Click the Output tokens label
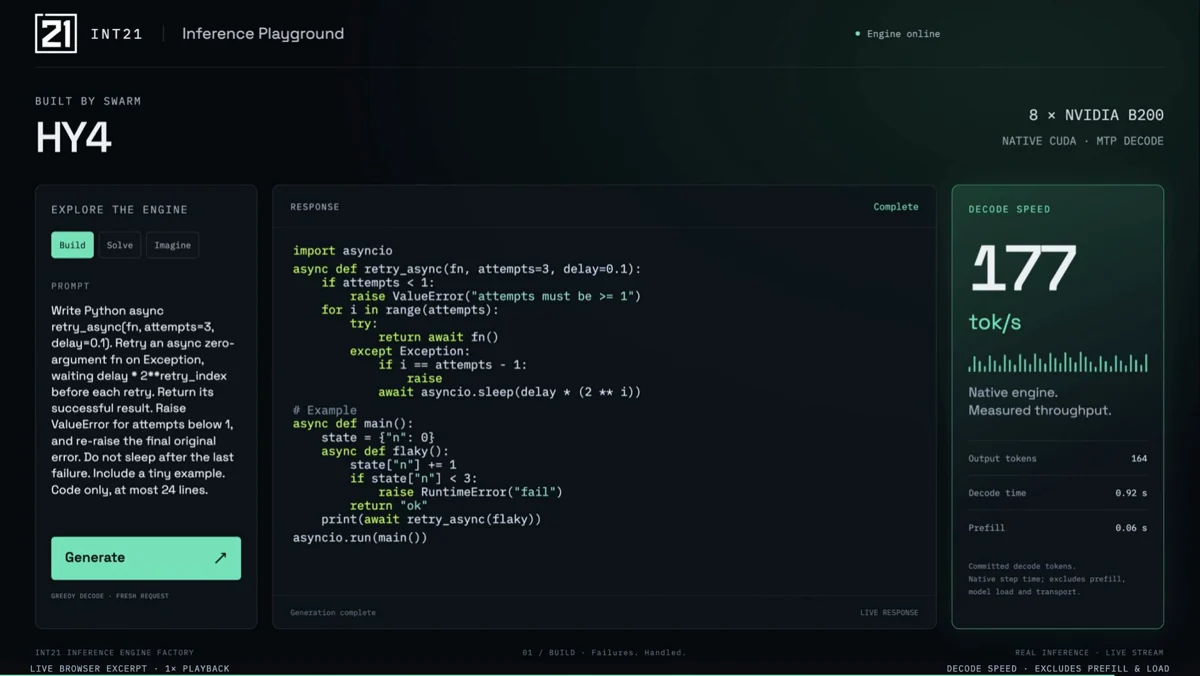This screenshot has height=676, width=1200. coord(1002,459)
